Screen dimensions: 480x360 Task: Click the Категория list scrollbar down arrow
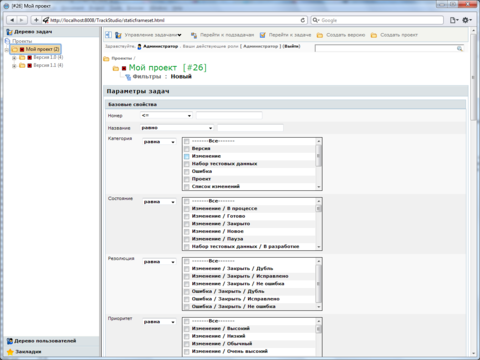pos(319,187)
